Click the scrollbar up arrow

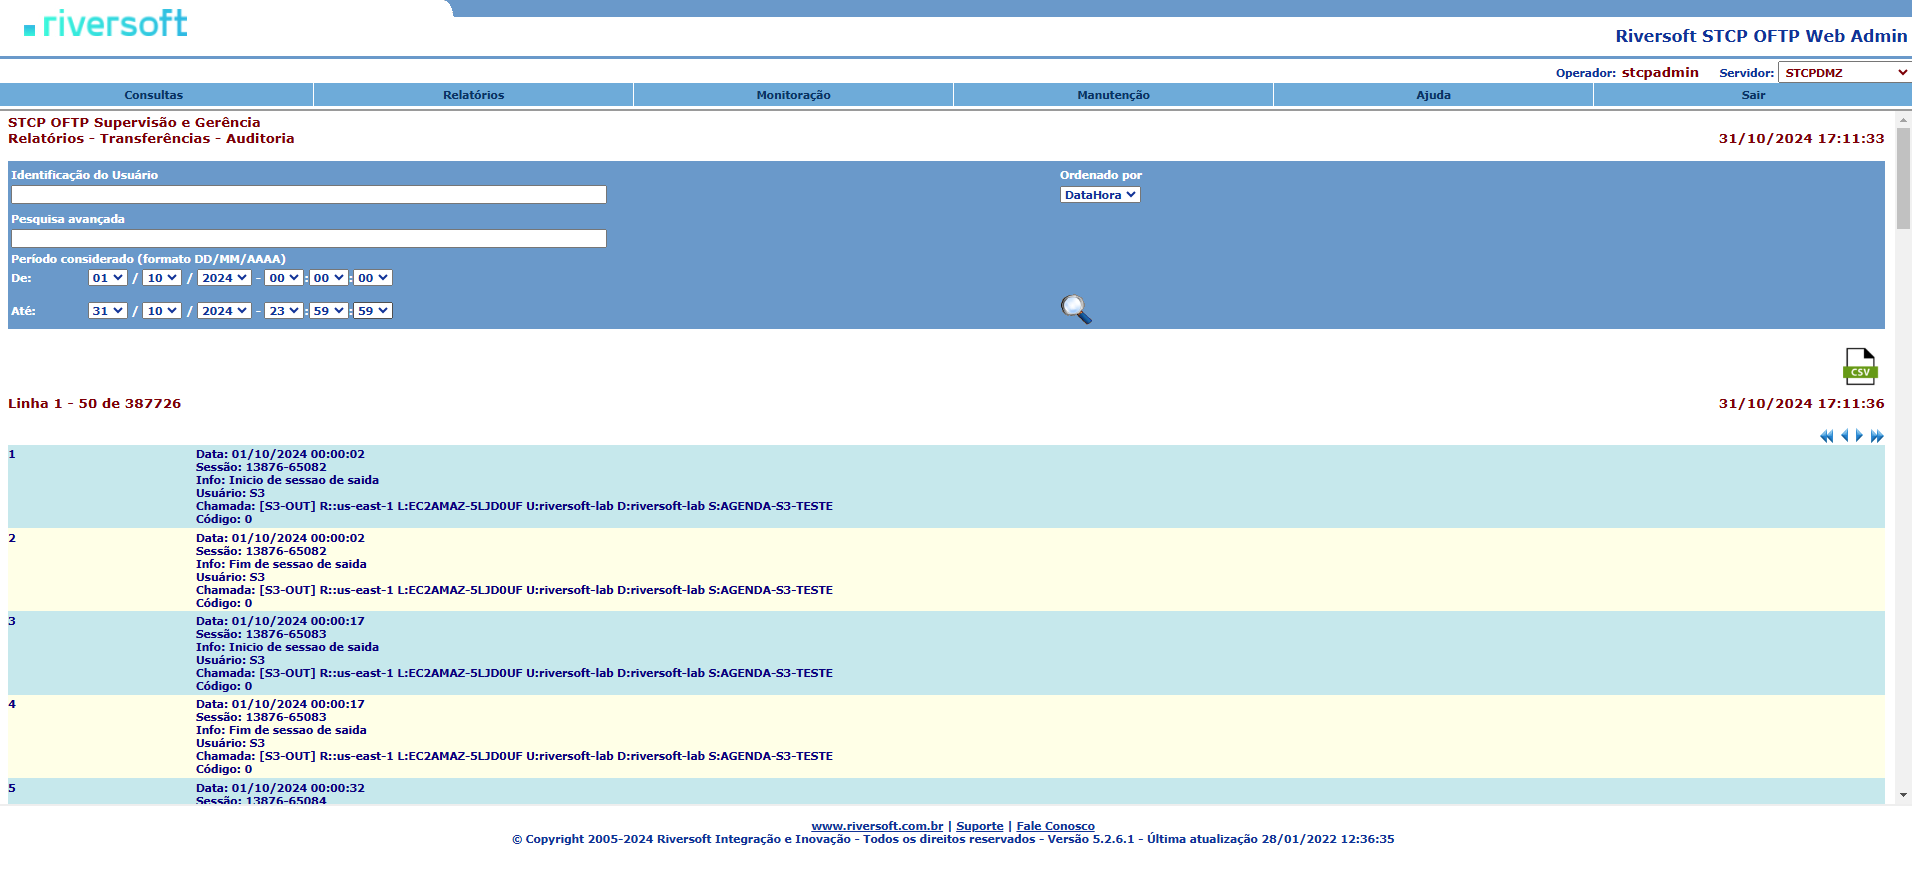(1903, 119)
